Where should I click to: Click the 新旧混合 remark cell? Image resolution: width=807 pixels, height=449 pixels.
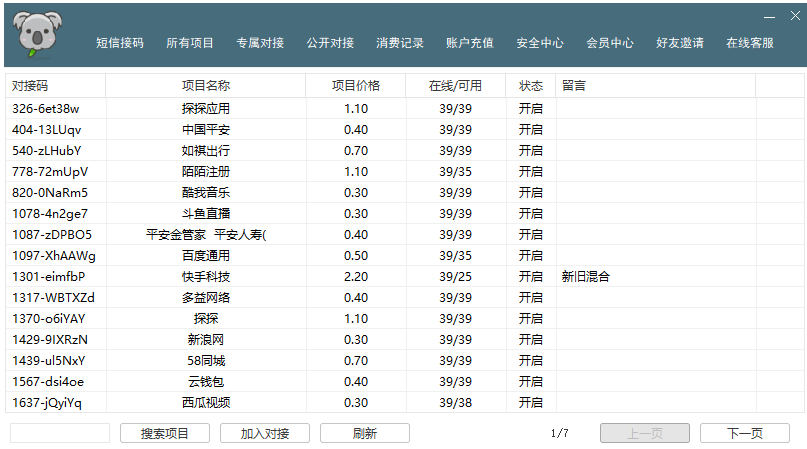click(586, 277)
